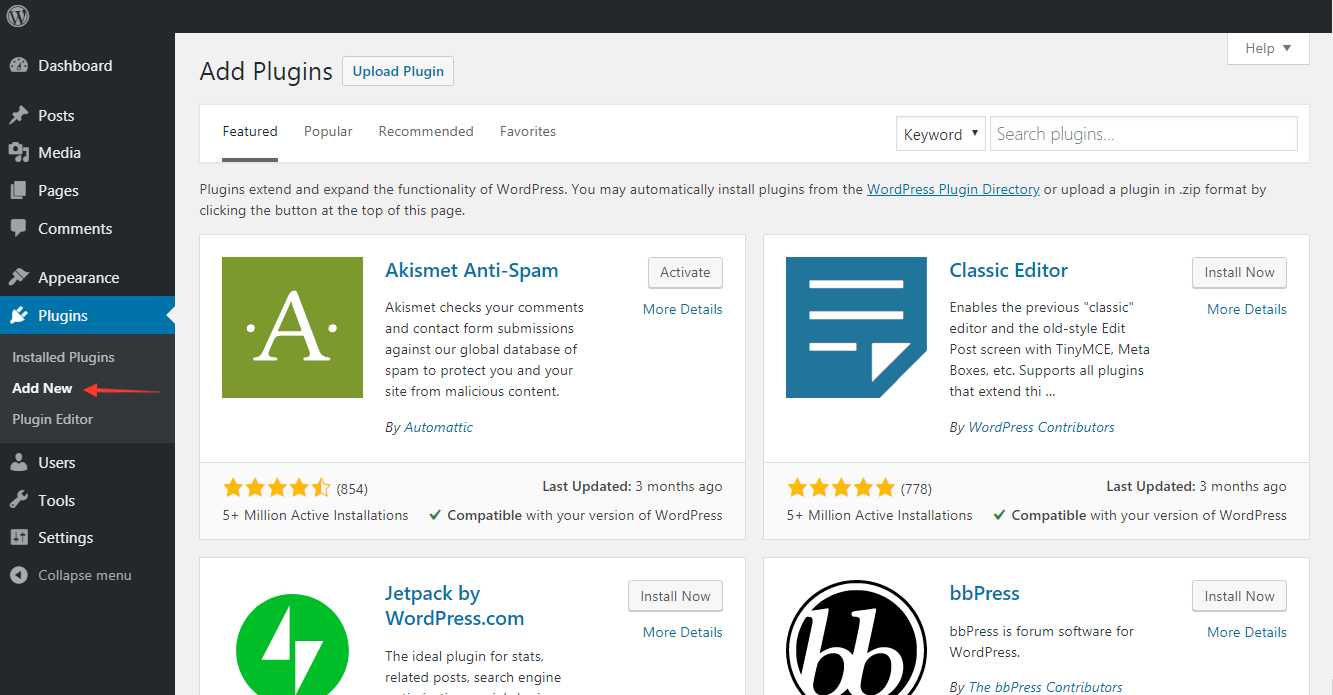Click the Appearance paintbrush icon
This screenshot has width=1333, height=695.
[18, 278]
